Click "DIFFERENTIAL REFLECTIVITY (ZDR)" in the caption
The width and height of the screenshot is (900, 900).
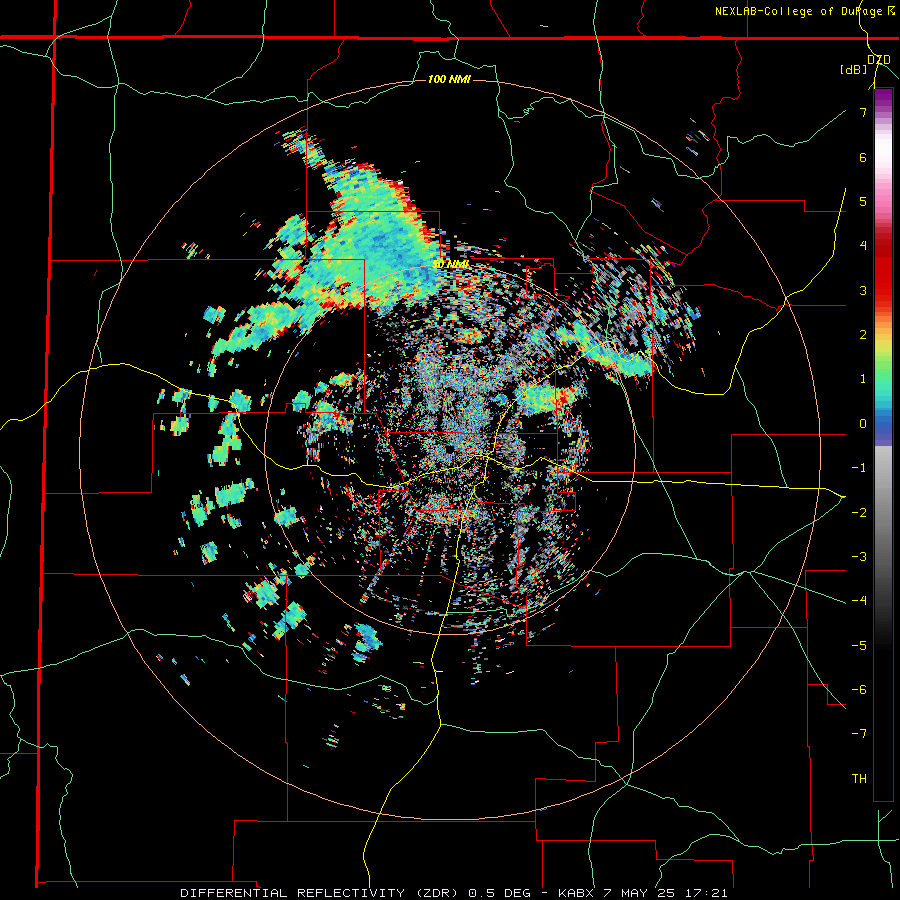click(x=321, y=893)
